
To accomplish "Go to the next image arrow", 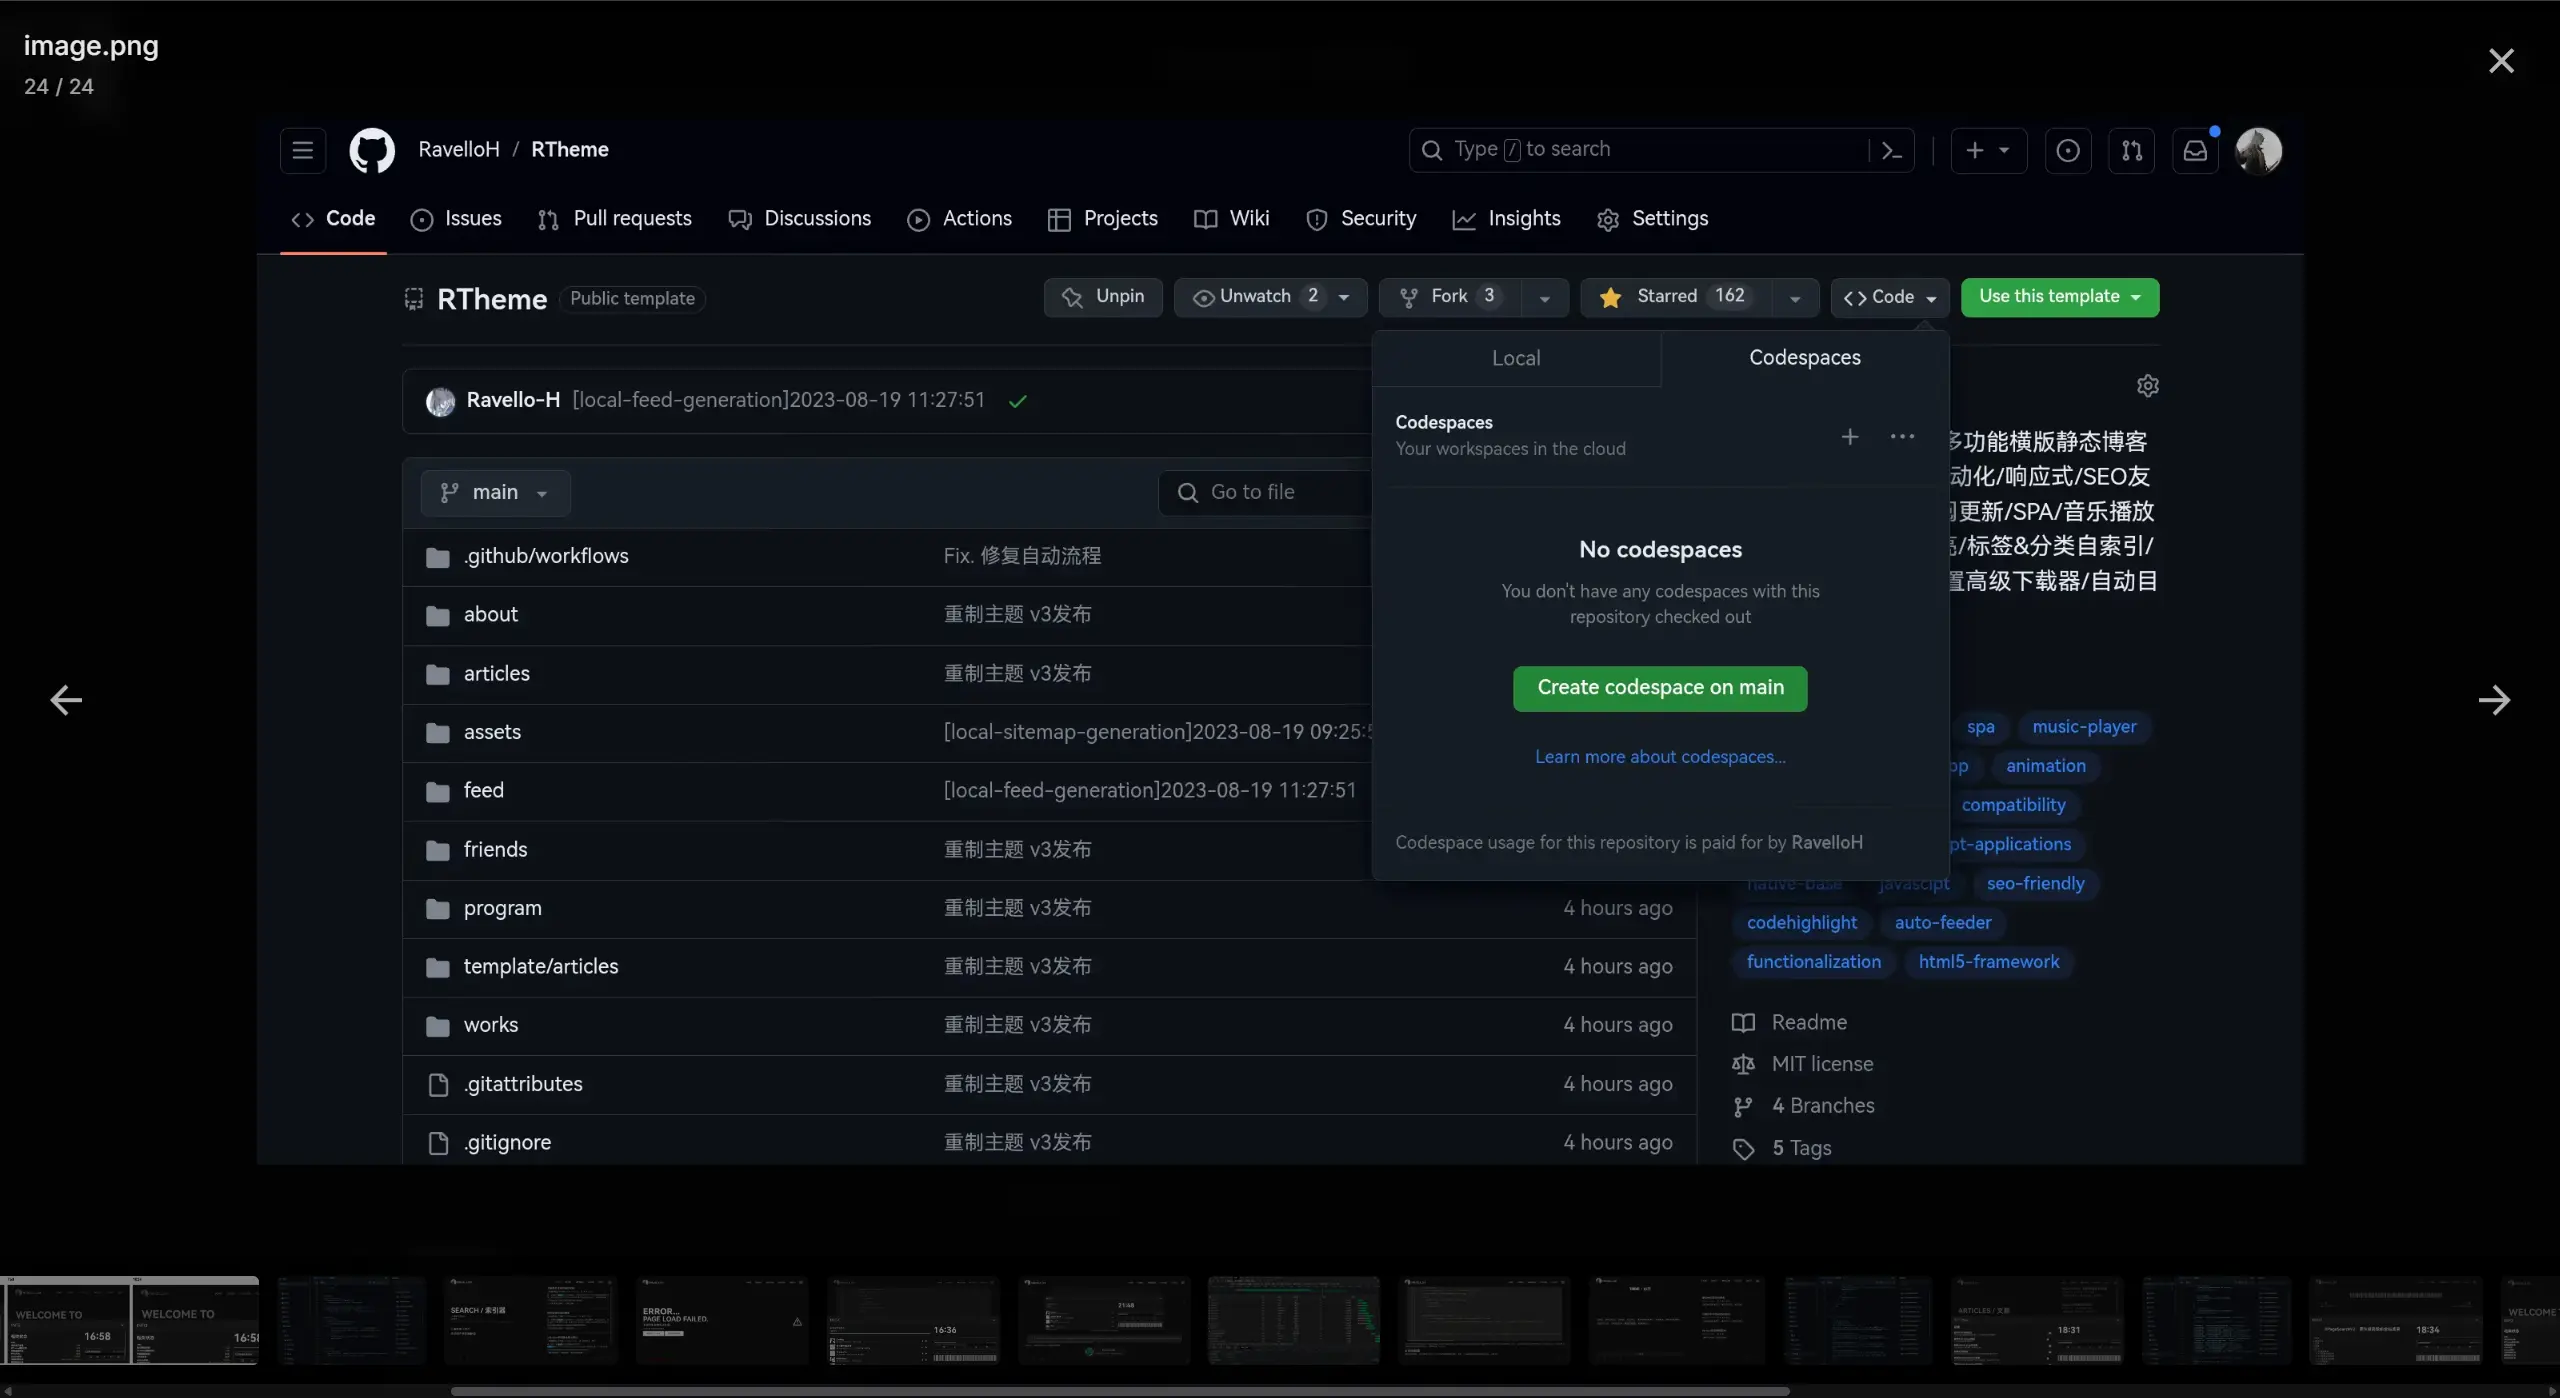I will (2493, 700).
